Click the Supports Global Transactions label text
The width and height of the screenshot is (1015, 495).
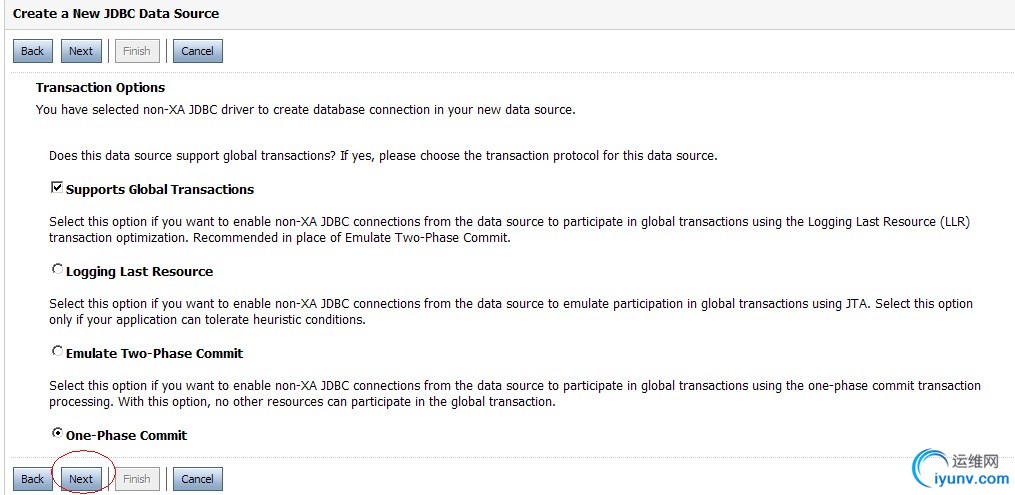160,190
